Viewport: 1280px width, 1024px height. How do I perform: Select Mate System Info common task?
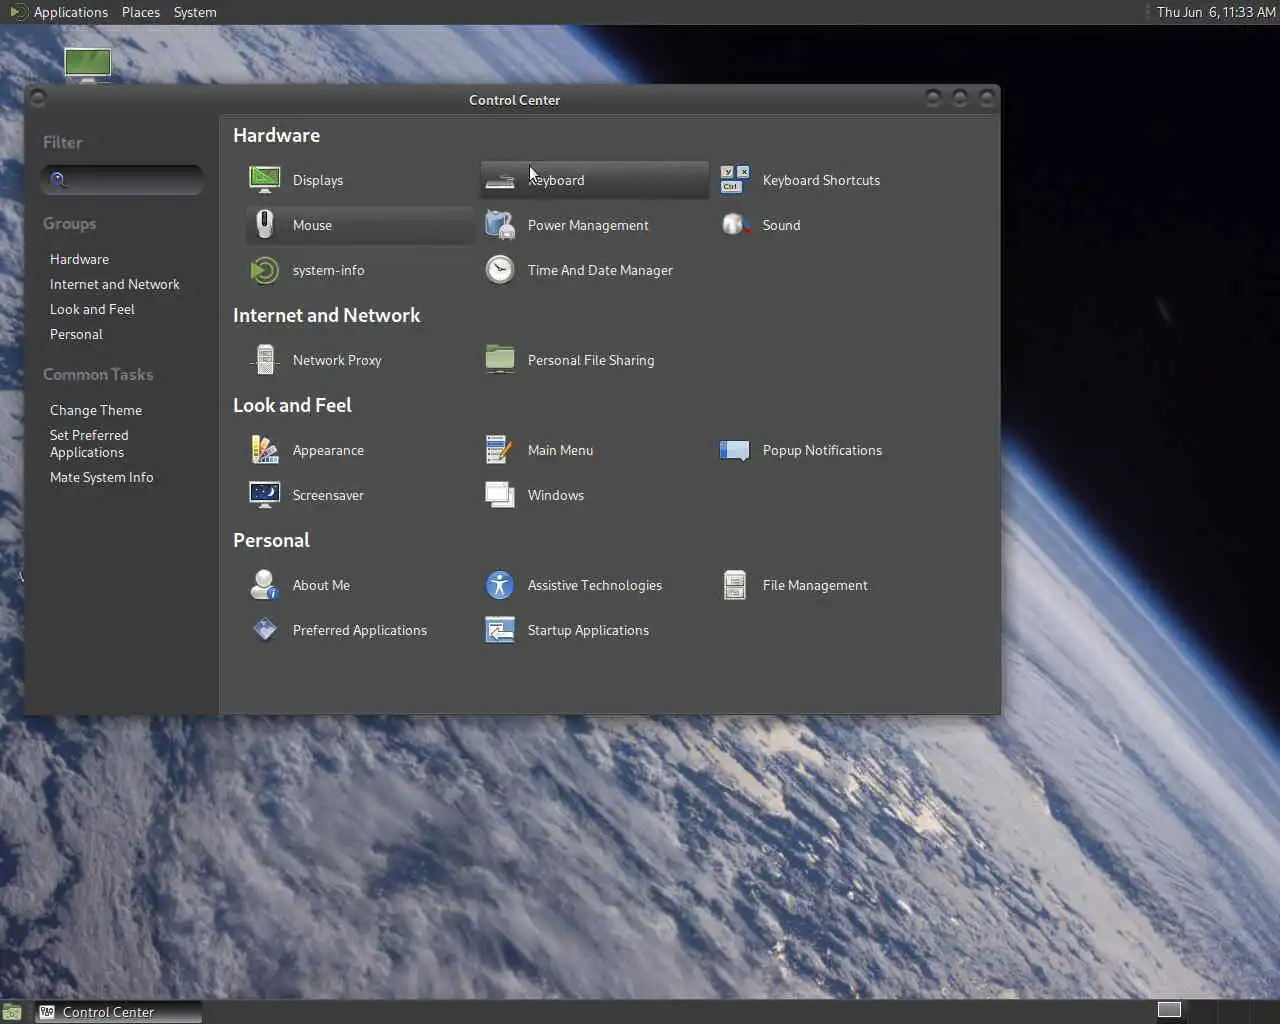102,477
